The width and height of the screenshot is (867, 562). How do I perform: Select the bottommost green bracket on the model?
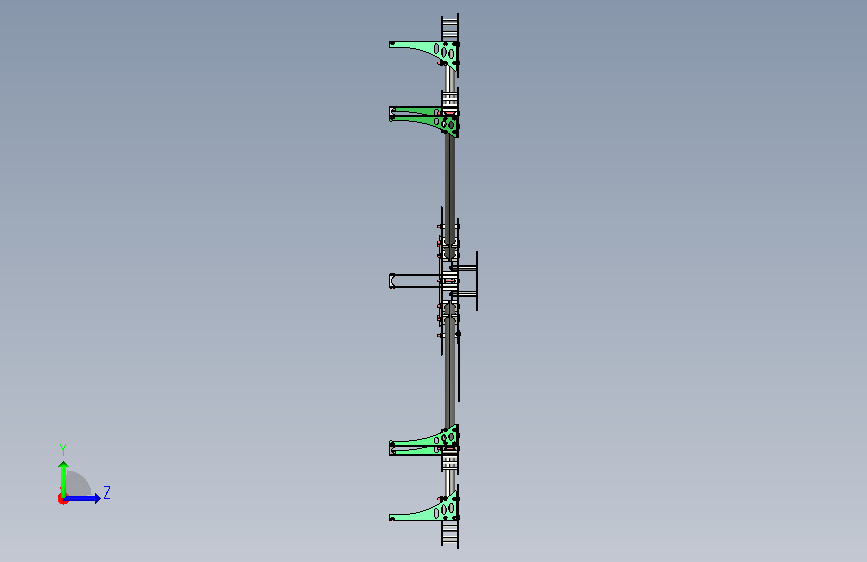[x=425, y=508]
